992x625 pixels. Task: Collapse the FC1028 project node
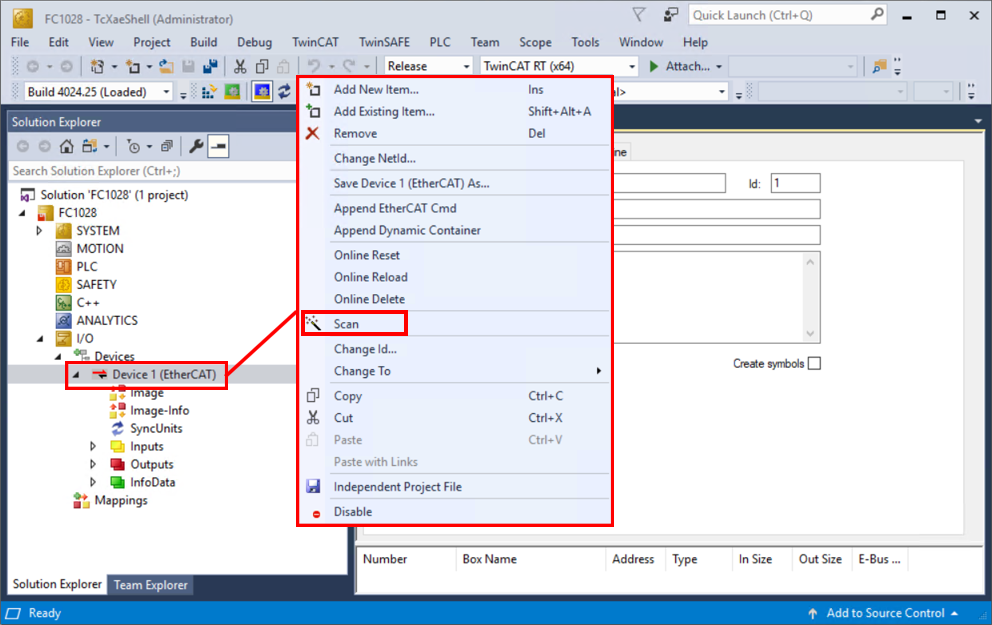point(23,213)
